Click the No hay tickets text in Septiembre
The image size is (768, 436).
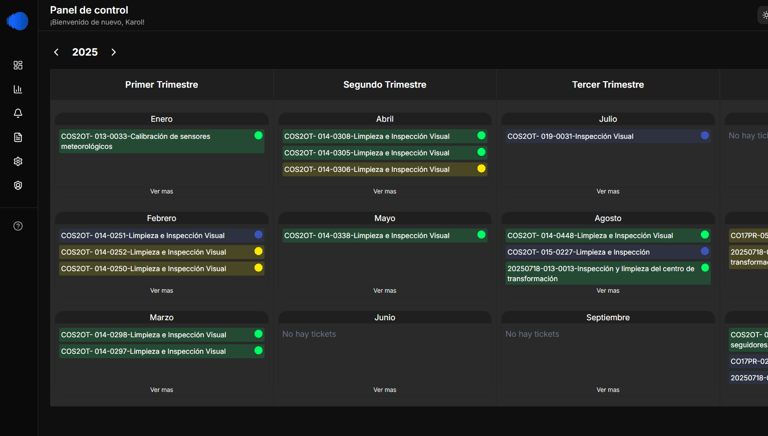(x=532, y=334)
